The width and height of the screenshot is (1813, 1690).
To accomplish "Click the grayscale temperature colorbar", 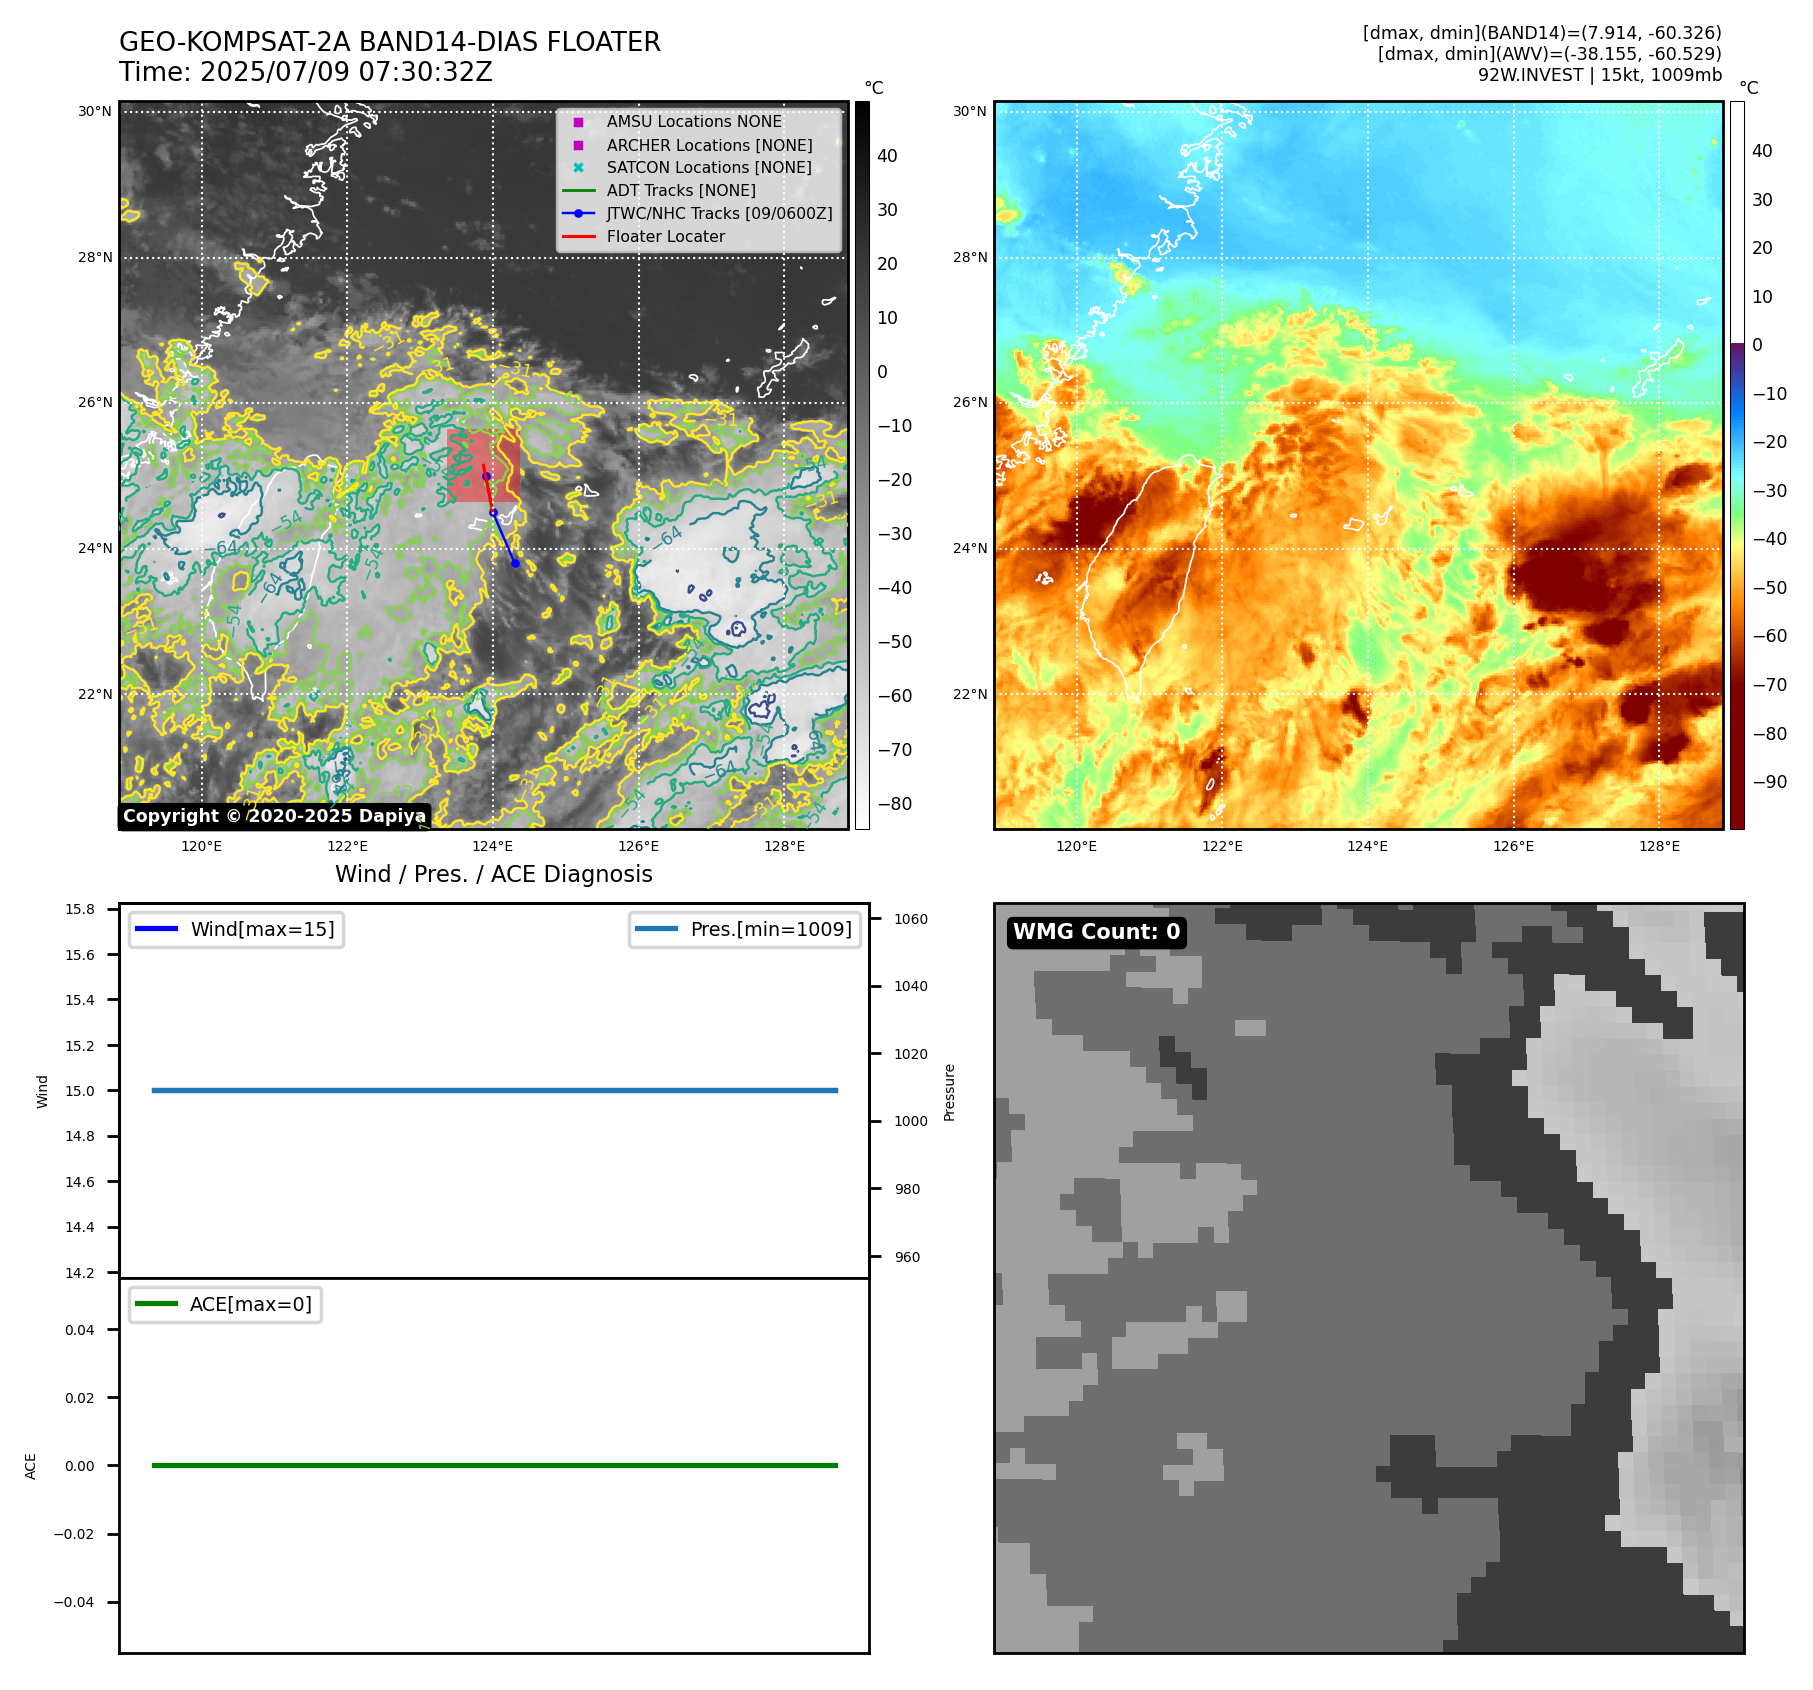I will click(x=862, y=465).
